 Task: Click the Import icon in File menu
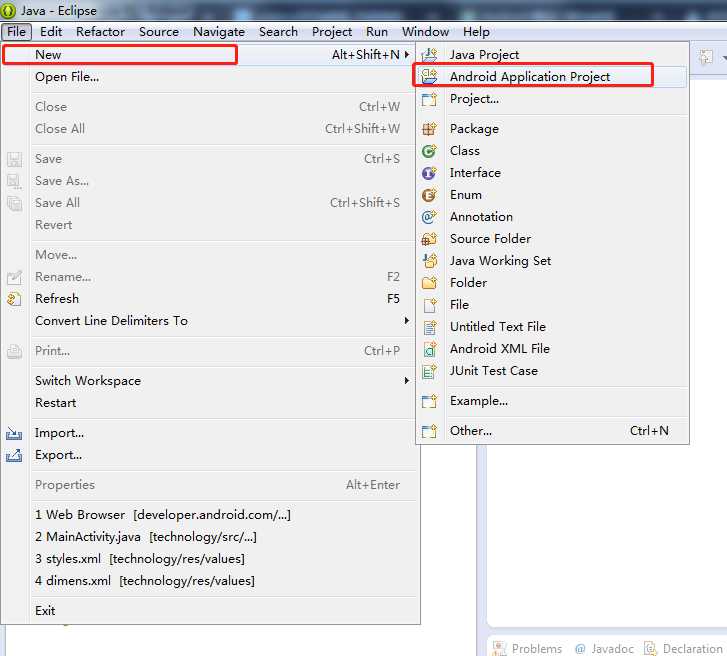[x=14, y=433]
